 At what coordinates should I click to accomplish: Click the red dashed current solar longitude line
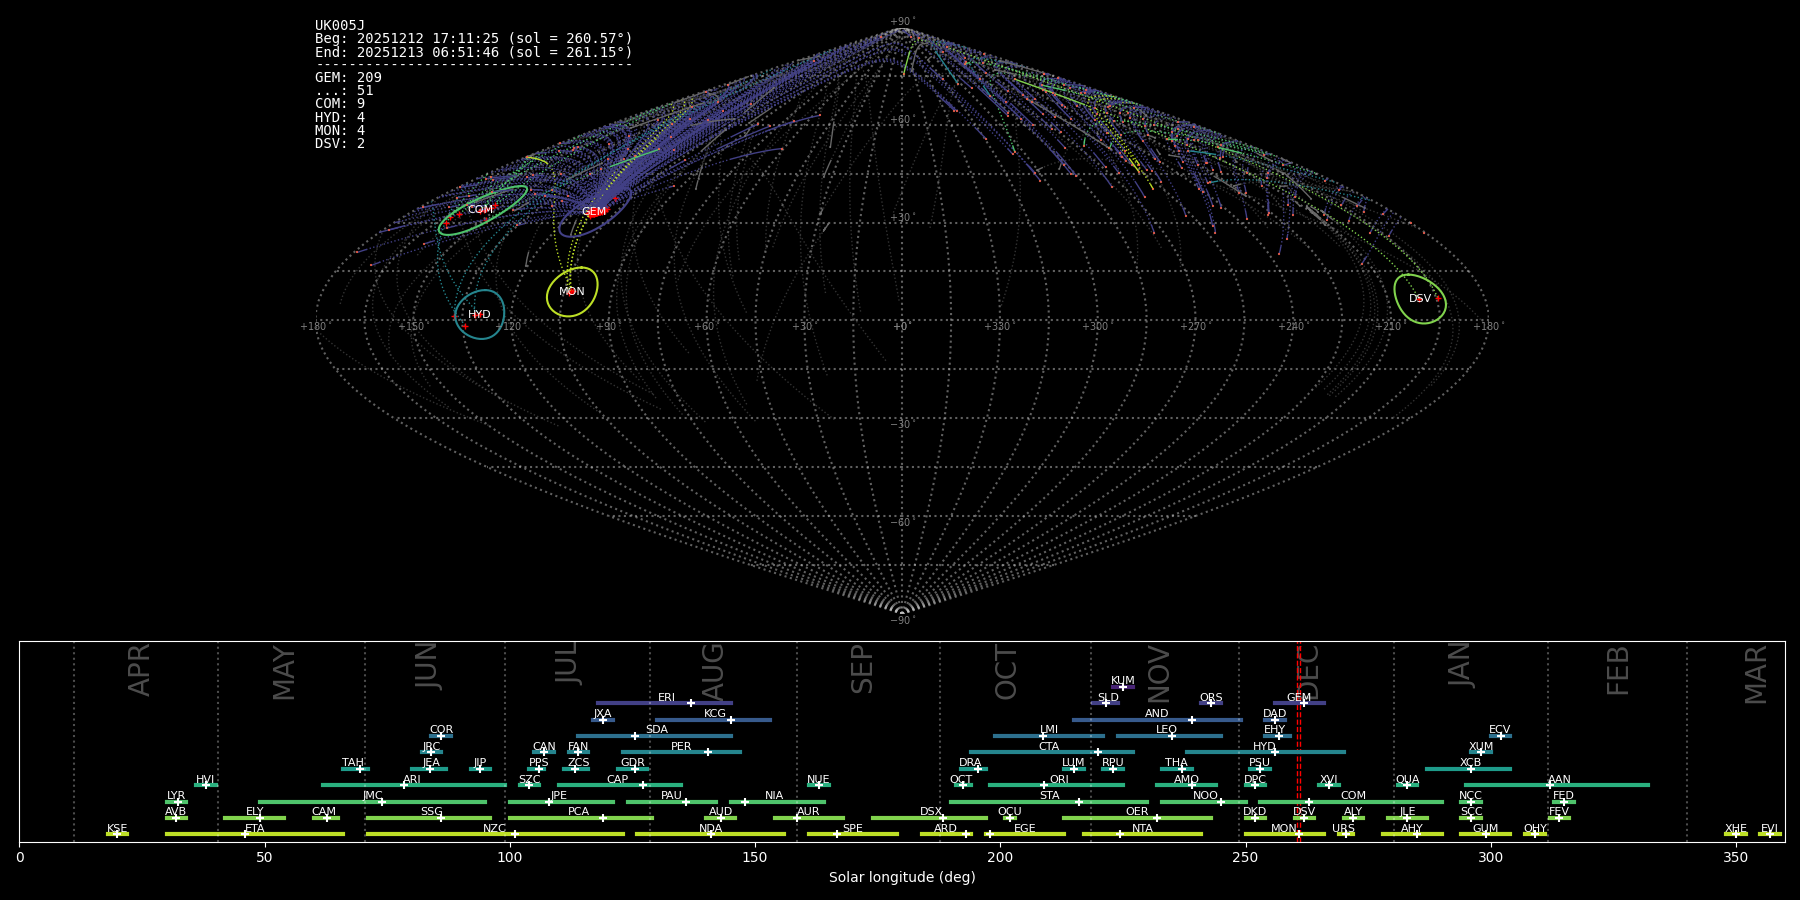[x=1299, y=740]
